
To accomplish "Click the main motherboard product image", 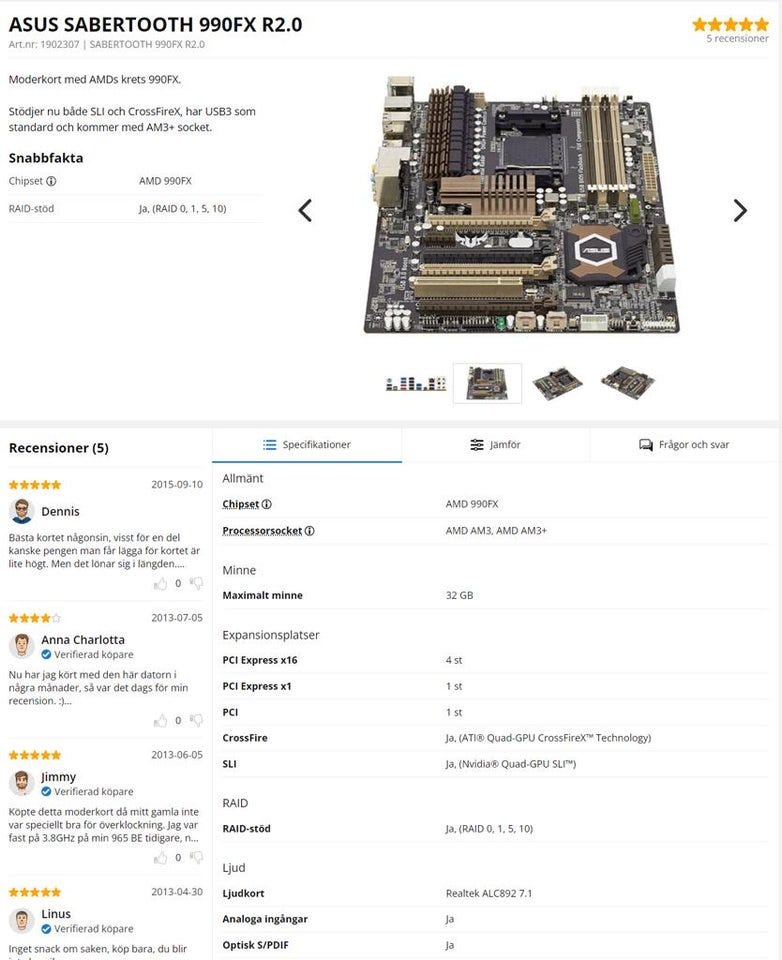I will click(522, 205).
